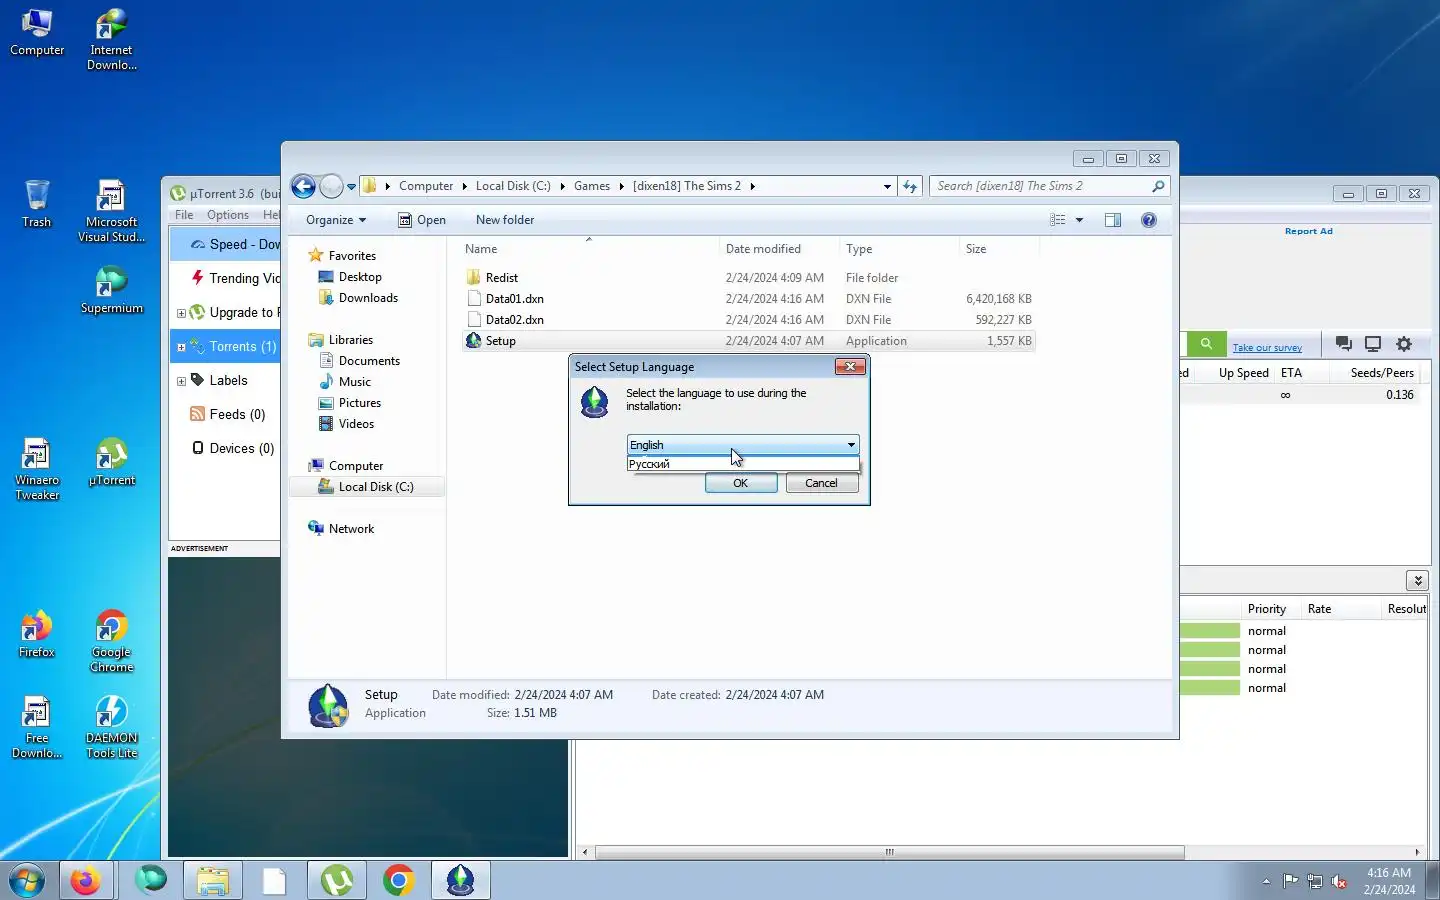This screenshot has height=900, width=1440.
Task: Open the change view options dropdown arrow
Action: [x=1079, y=220]
